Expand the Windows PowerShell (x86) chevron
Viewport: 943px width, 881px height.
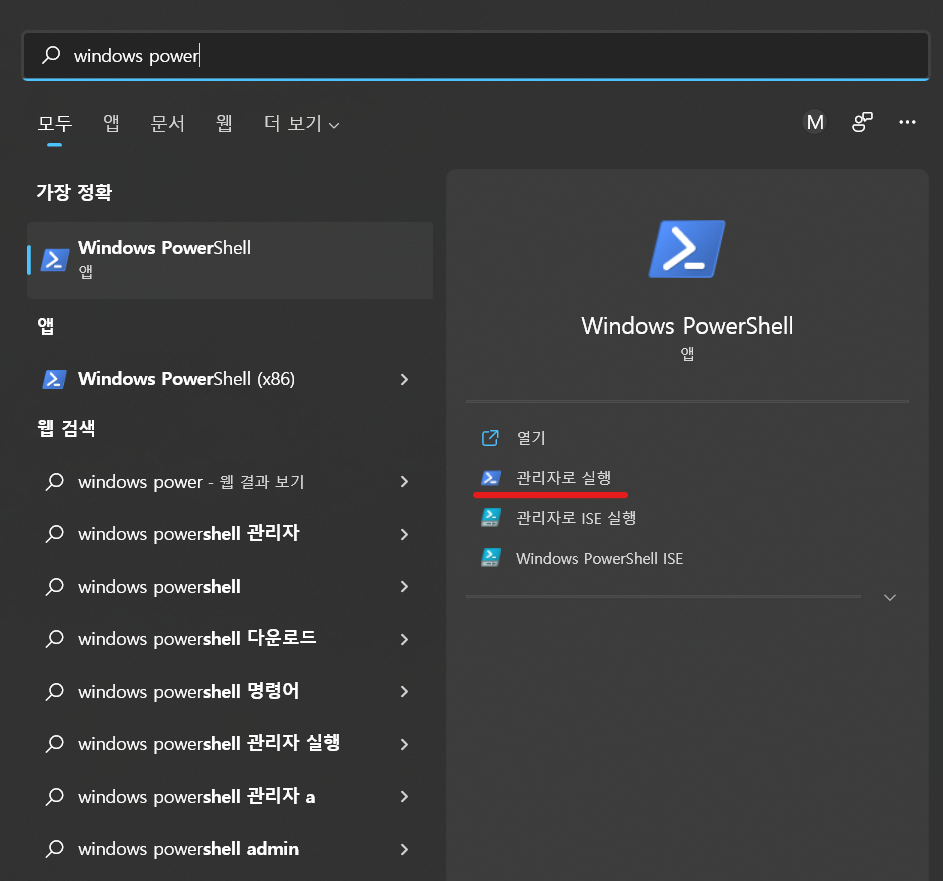[x=404, y=379]
